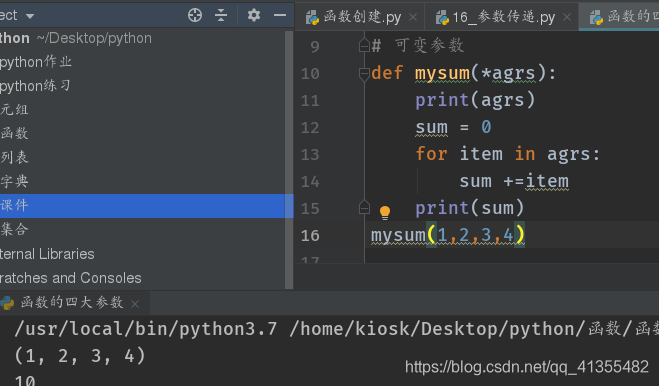Close the 函数创建.py tab

coord(413,17)
